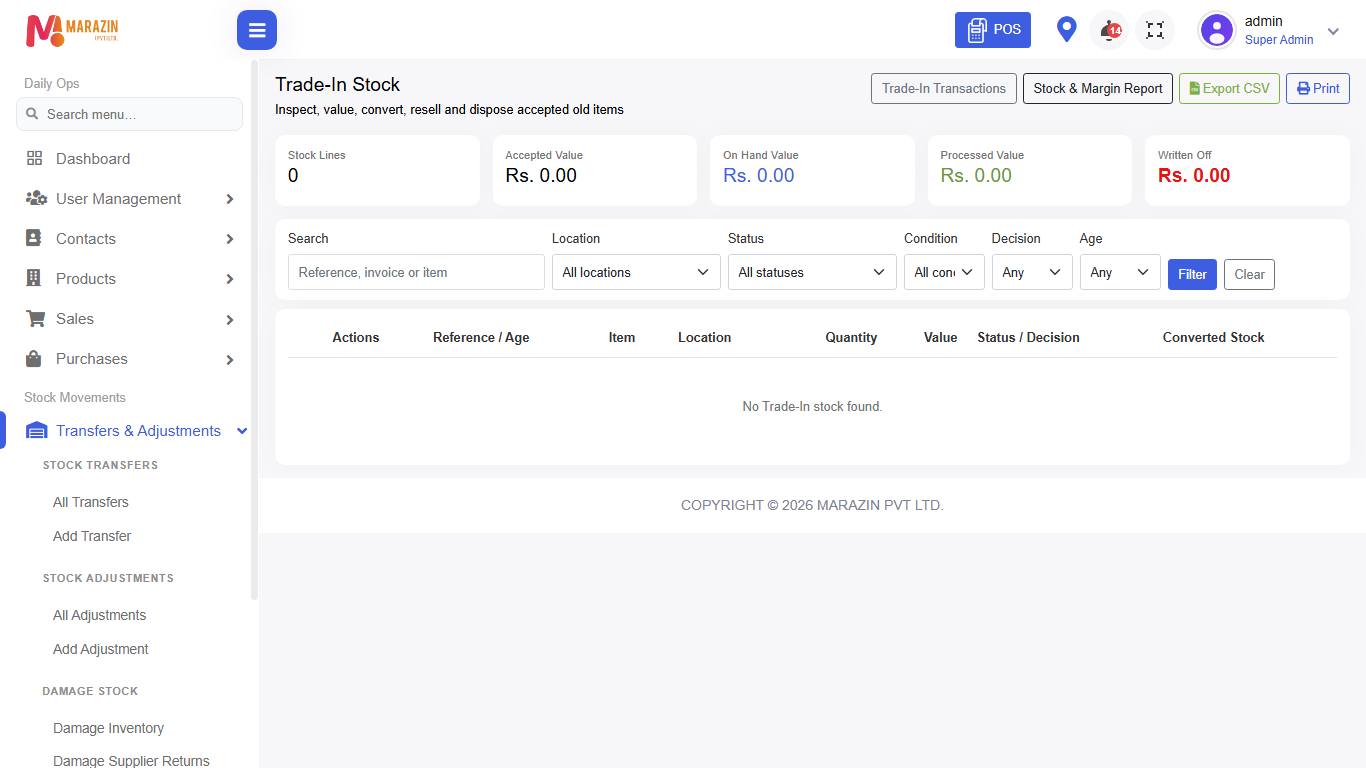
Task: Open the POS register button
Action: [993, 30]
